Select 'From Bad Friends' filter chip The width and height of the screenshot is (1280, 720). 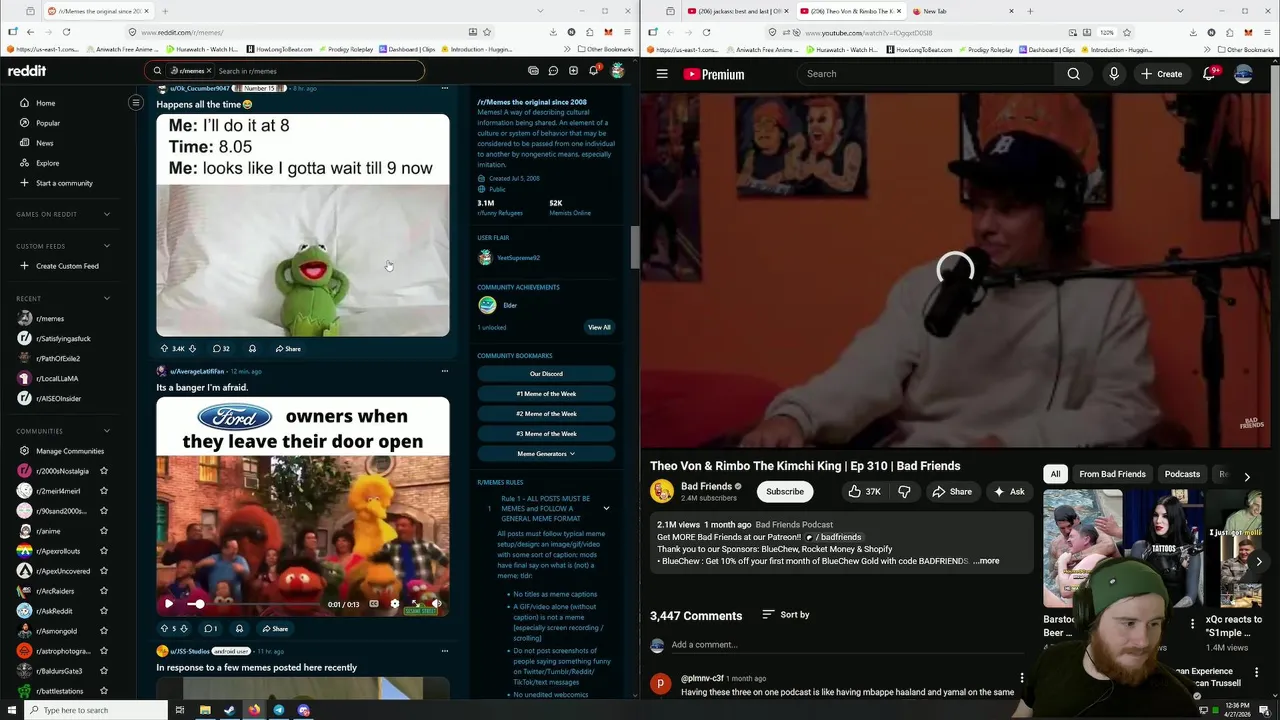1112,474
